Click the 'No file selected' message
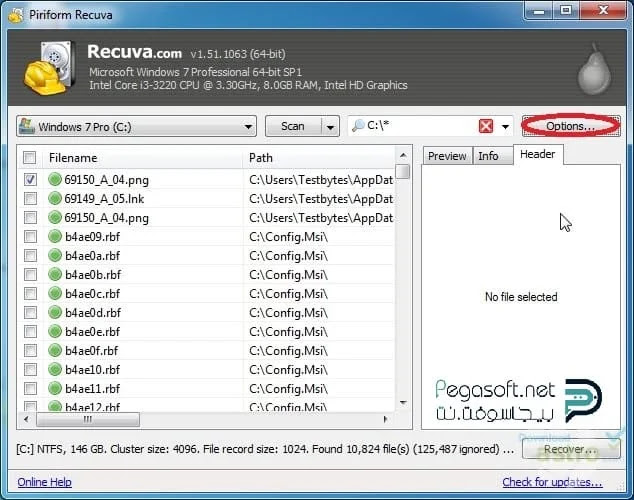This screenshot has width=634, height=500. pyautogui.click(x=521, y=297)
